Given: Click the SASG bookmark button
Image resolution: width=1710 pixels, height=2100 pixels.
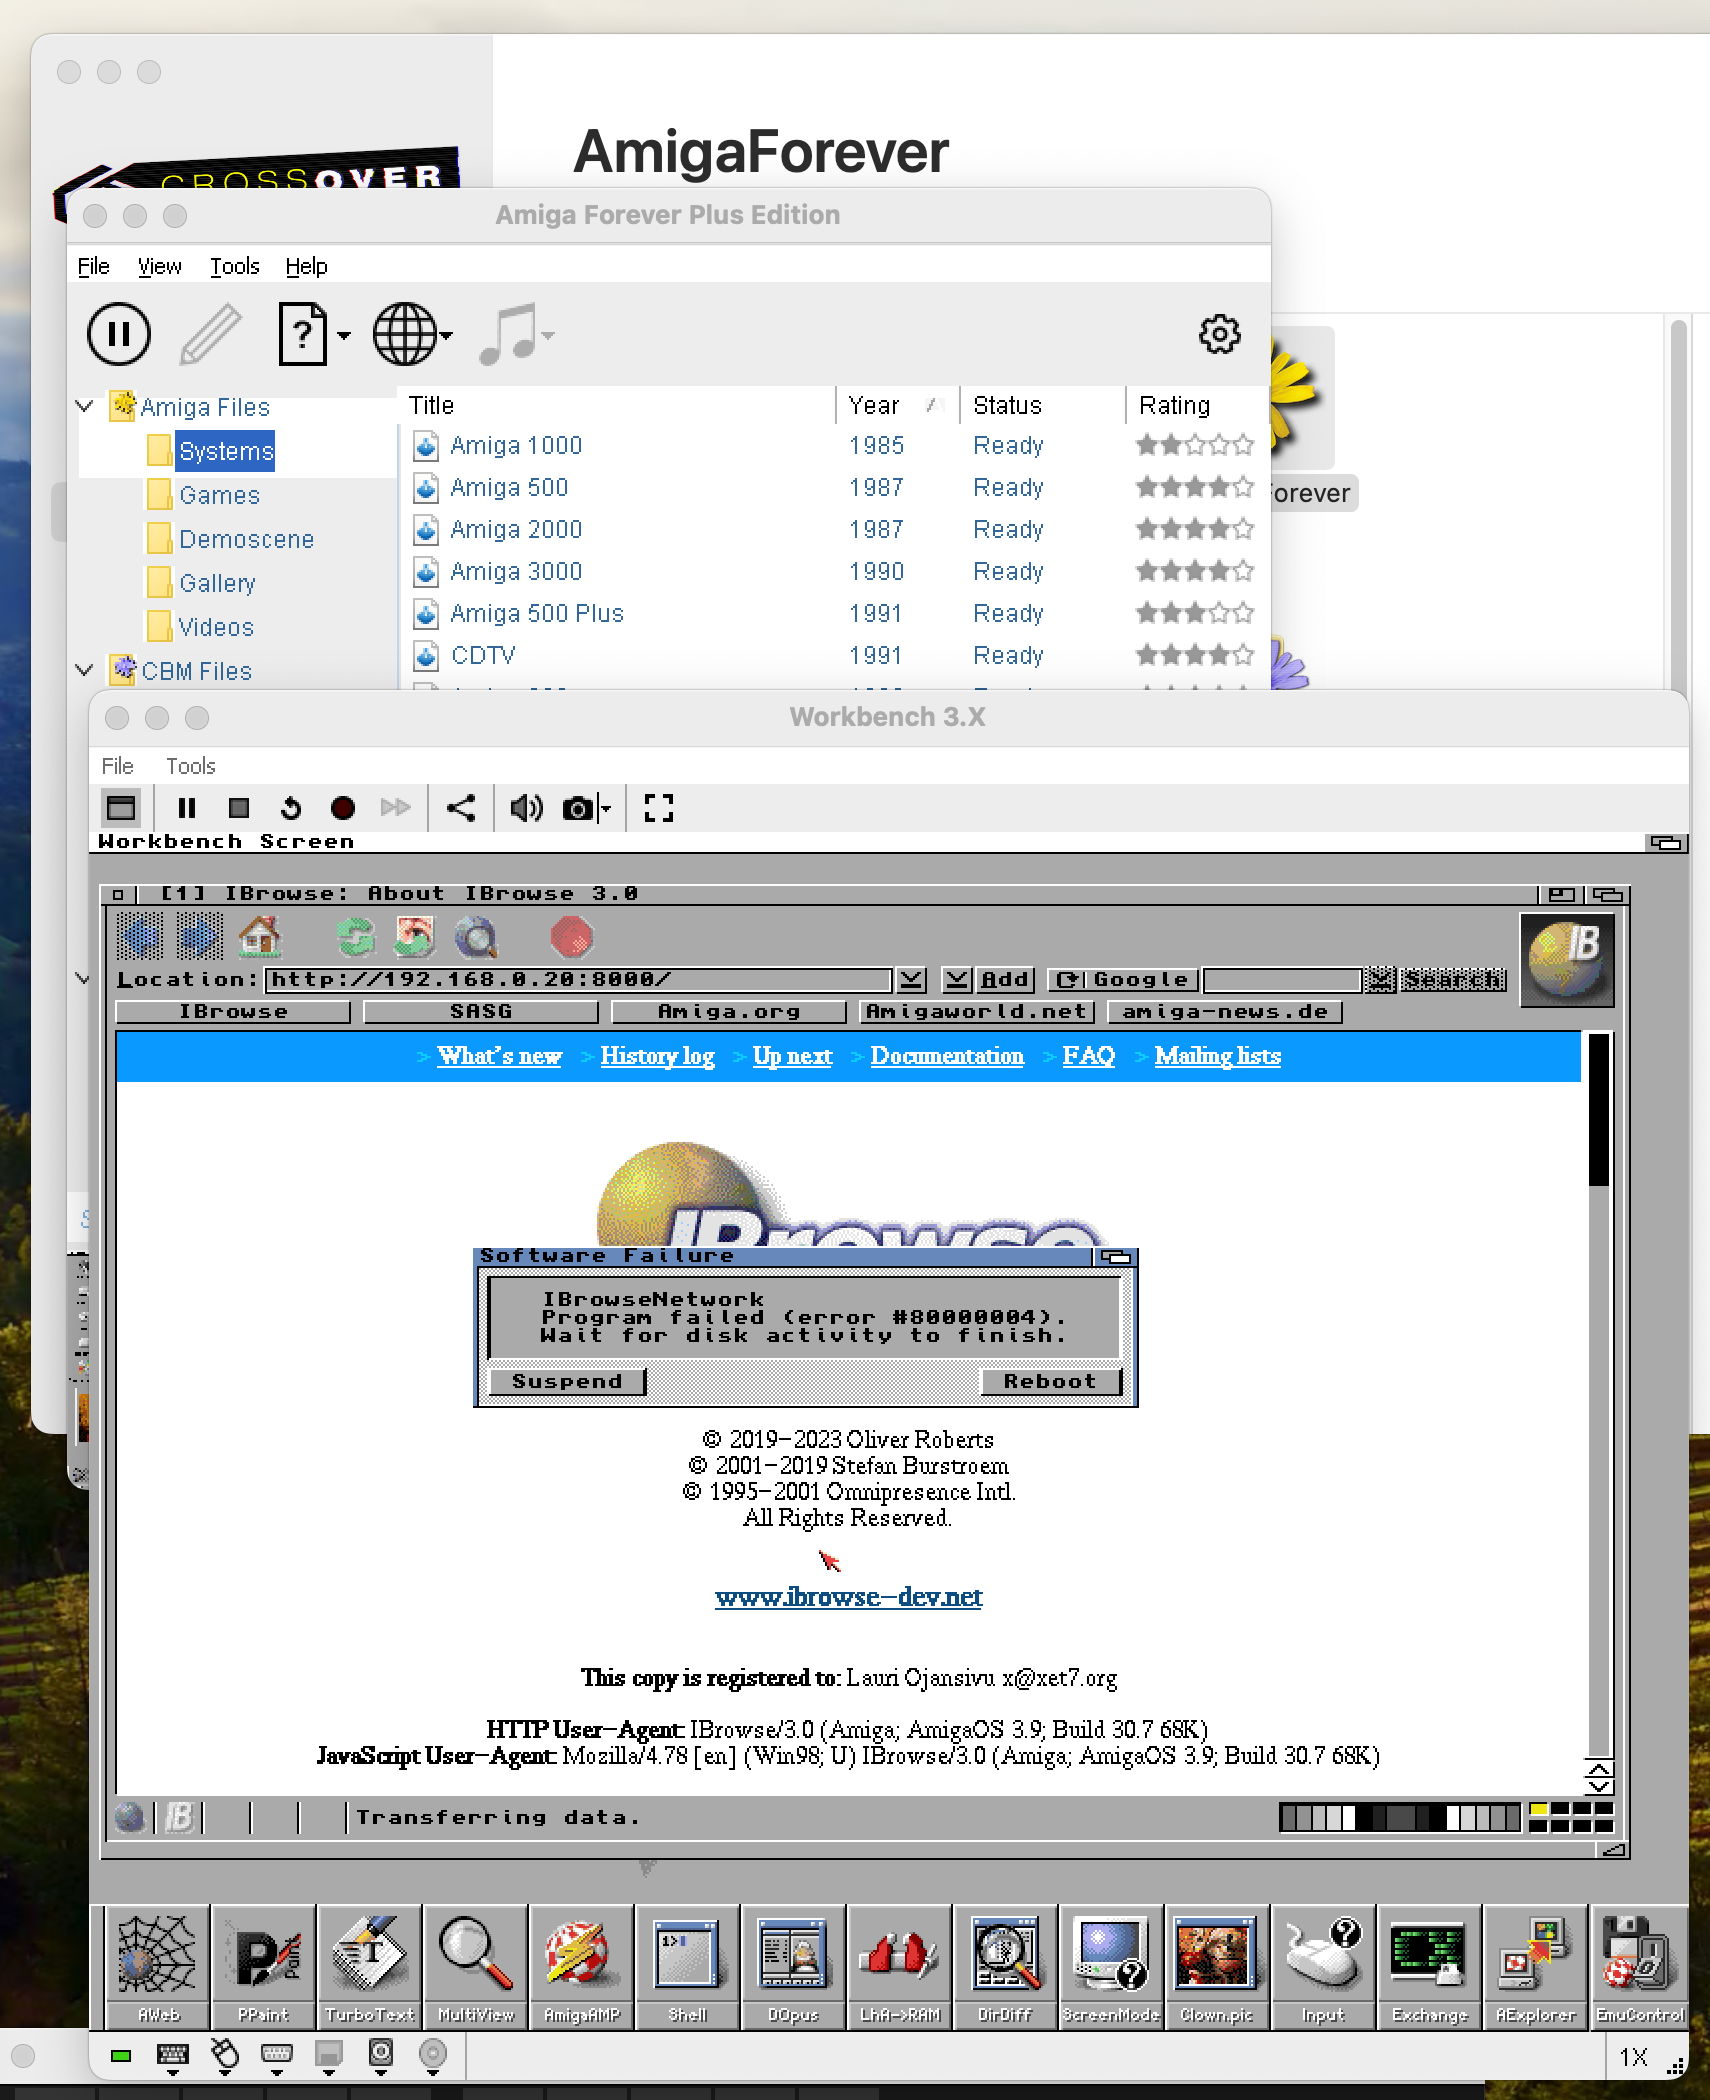Looking at the screenshot, I should (x=481, y=1012).
